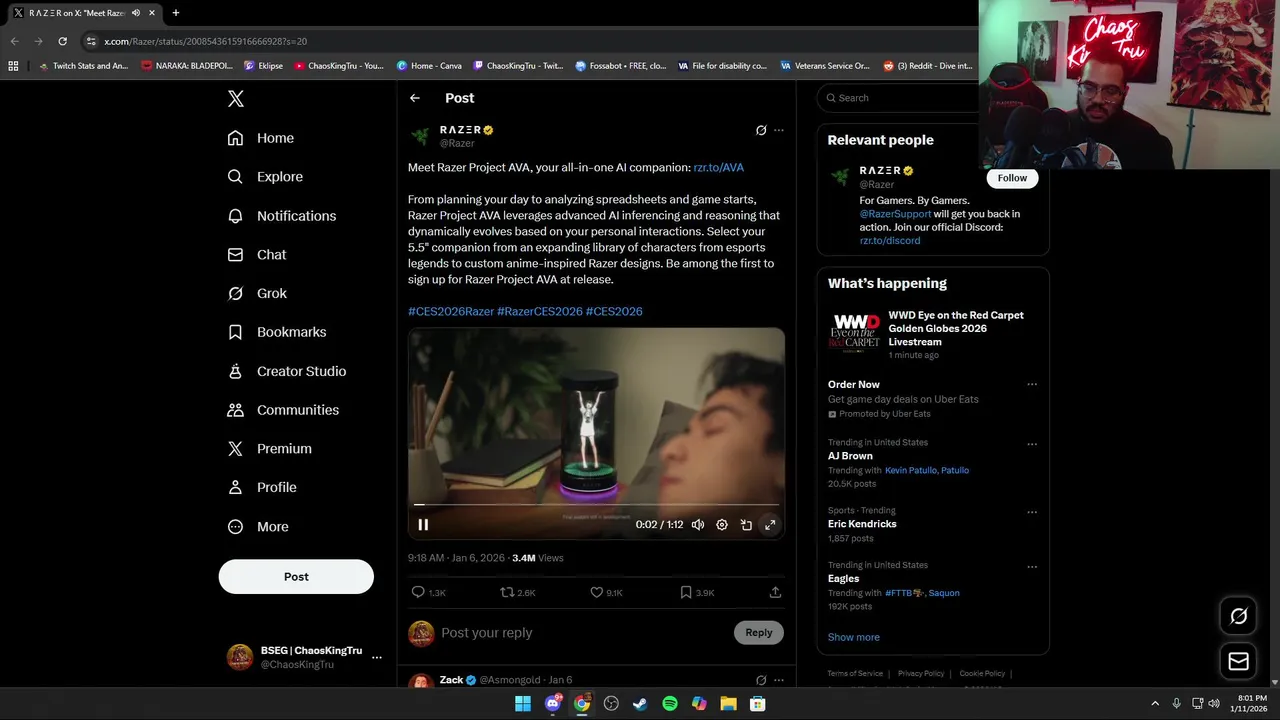The image size is (1280, 720).
Task: Open Chat in the sidebar
Action: [256, 255]
